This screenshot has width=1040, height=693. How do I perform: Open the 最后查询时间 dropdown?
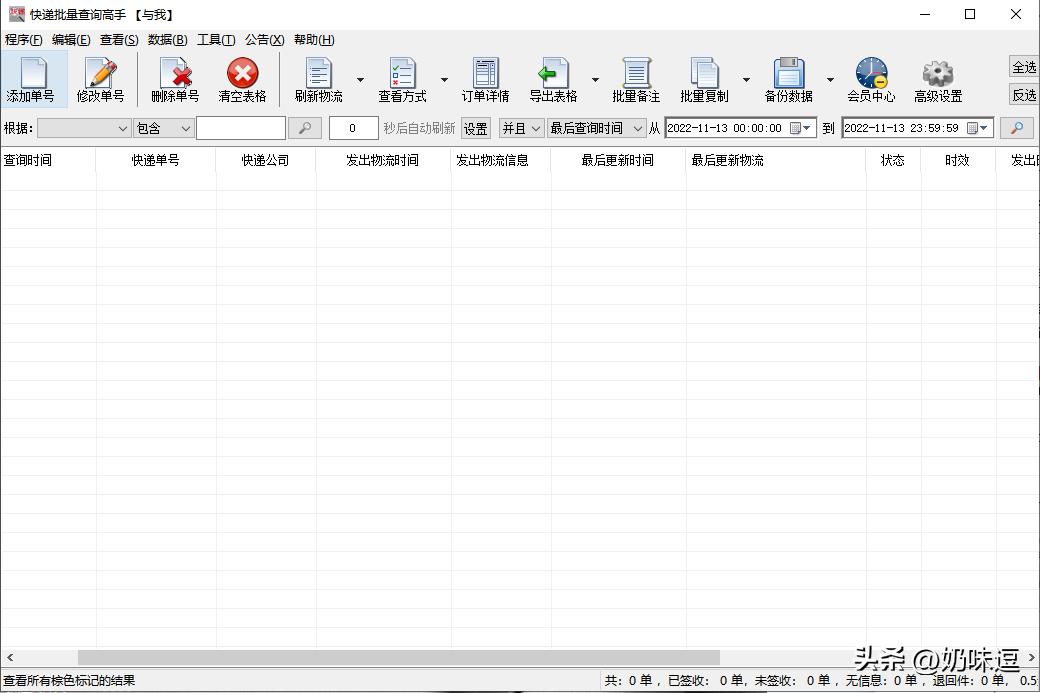tap(596, 128)
